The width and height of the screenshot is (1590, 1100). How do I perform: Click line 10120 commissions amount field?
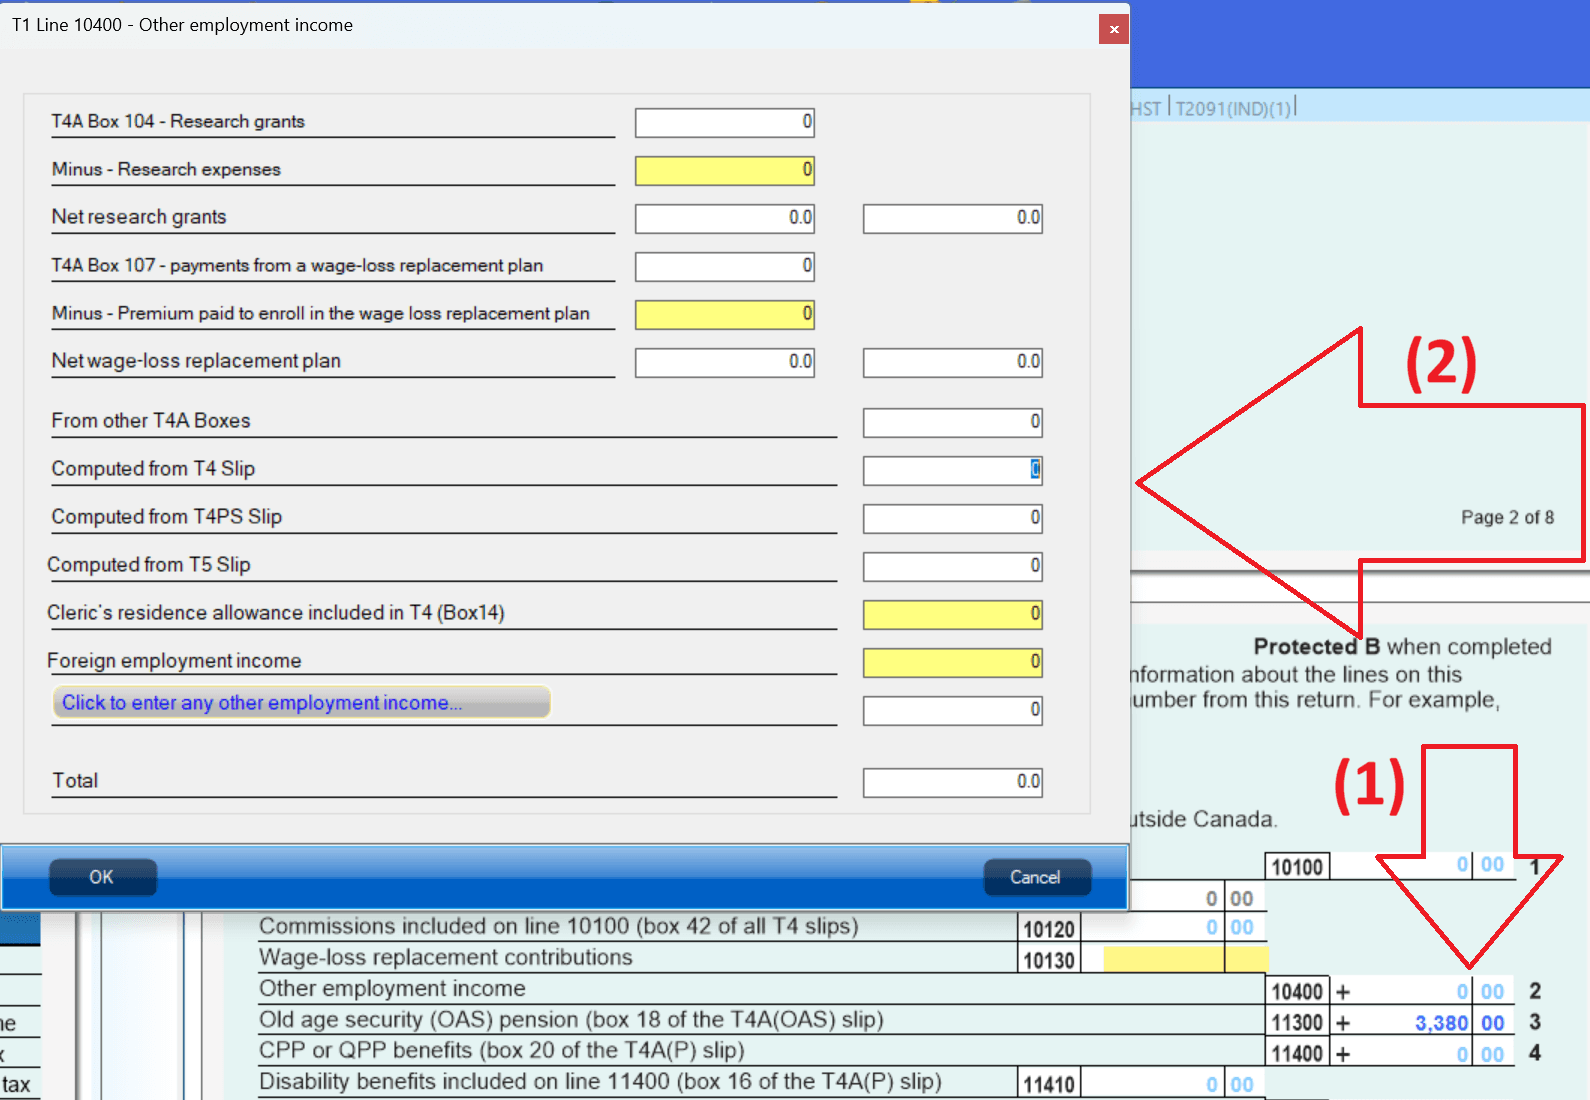pos(1174,928)
